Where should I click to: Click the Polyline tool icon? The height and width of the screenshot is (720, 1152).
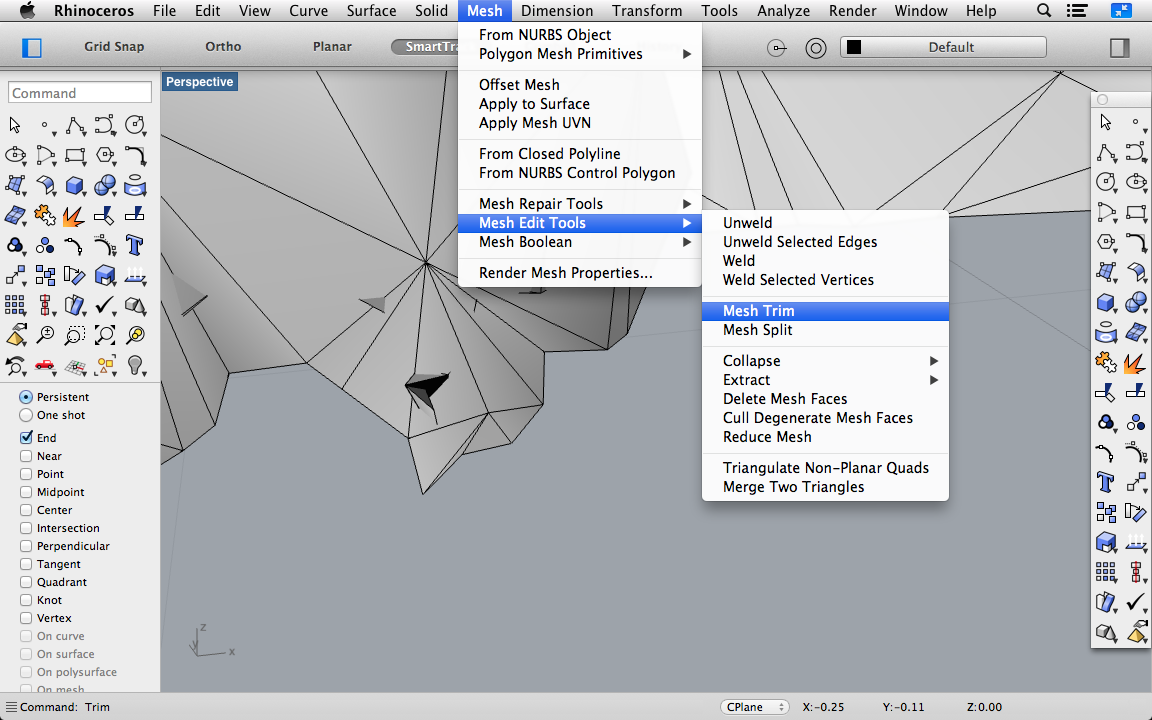[x=75, y=125]
